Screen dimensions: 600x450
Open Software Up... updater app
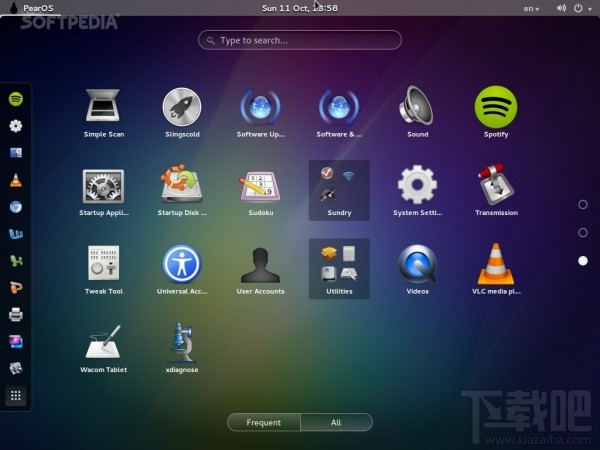[260, 113]
